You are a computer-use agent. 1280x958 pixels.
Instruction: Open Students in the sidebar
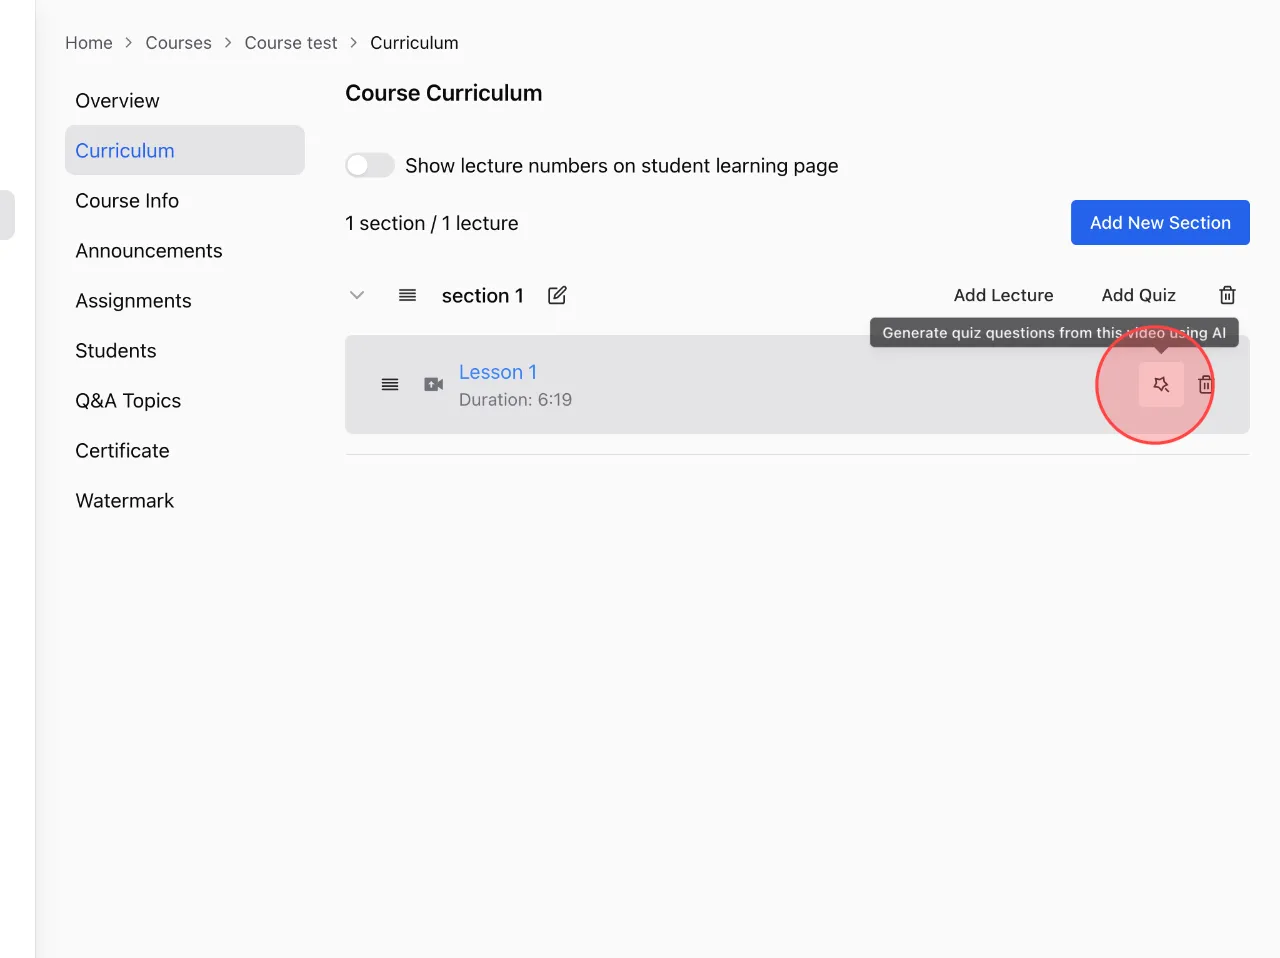coord(184,350)
